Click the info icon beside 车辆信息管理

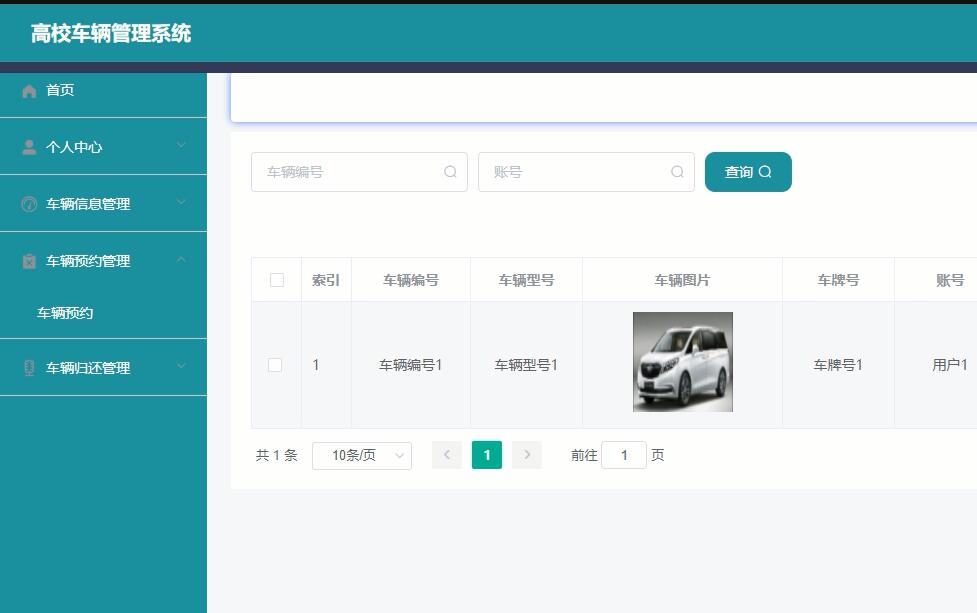[x=29, y=204]
